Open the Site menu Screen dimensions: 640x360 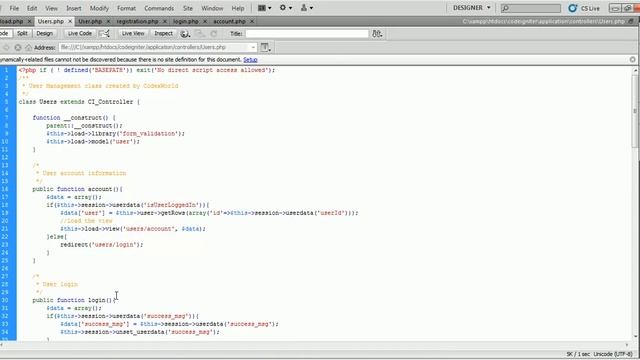click(188, 8)
